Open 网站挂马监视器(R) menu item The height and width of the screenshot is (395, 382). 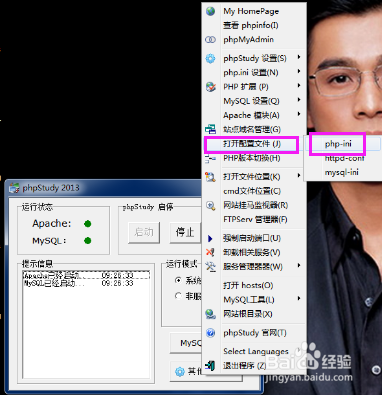pos(255,205)
